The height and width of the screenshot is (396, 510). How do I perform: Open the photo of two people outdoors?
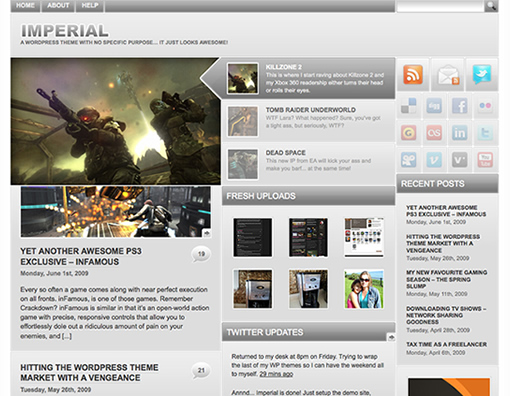[x=364, y=289]
